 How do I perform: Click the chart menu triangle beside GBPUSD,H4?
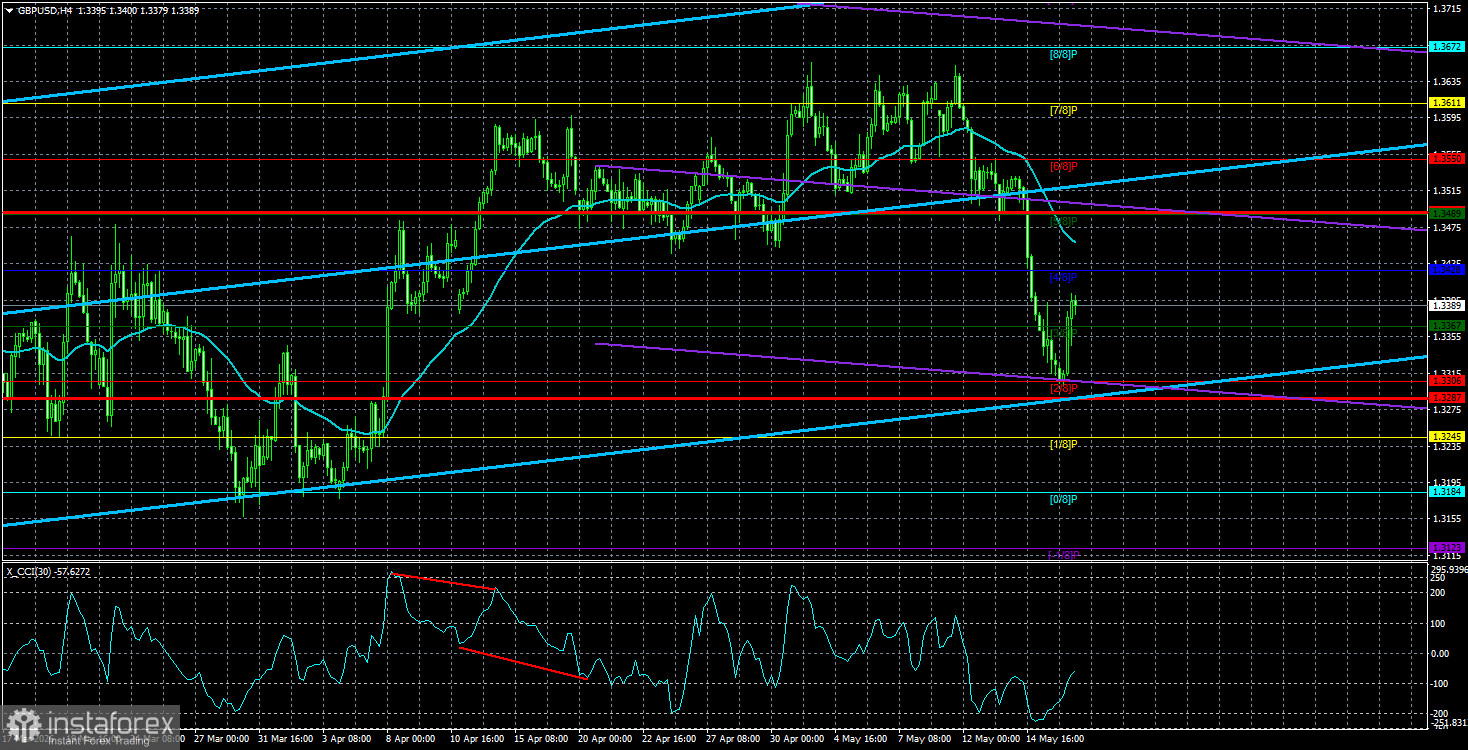9,10
